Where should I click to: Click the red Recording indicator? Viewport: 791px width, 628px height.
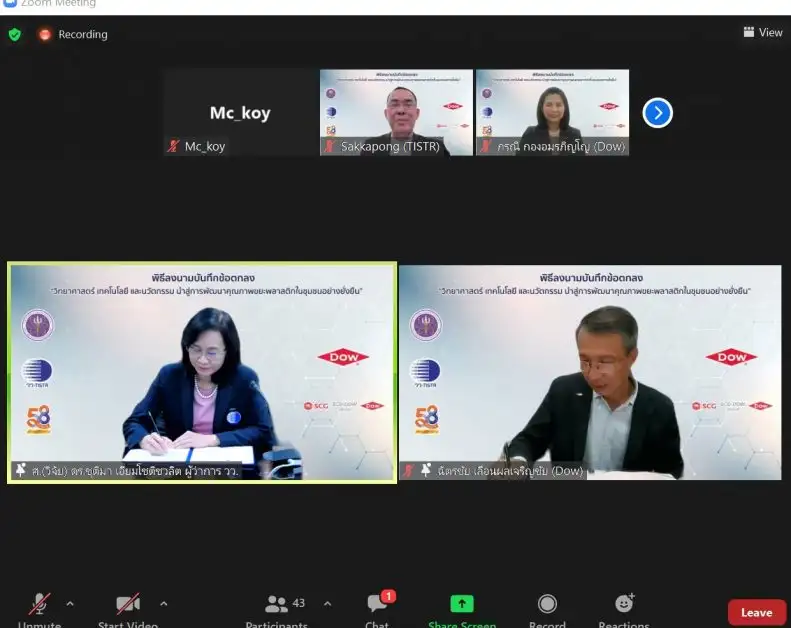[73, 34]
